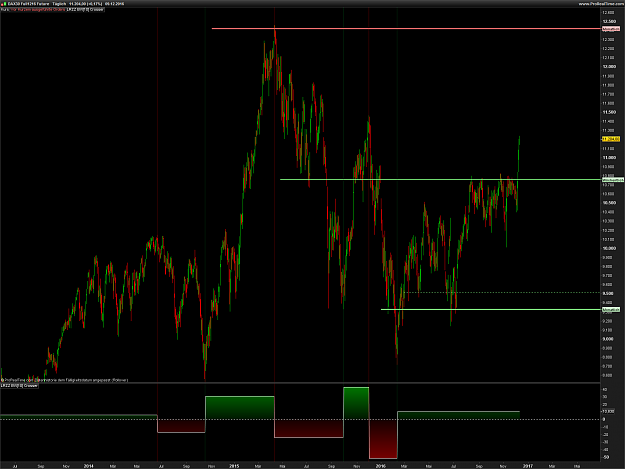Click the red recently executed orders text
The image size is (625, 469).
click(38, 9)
